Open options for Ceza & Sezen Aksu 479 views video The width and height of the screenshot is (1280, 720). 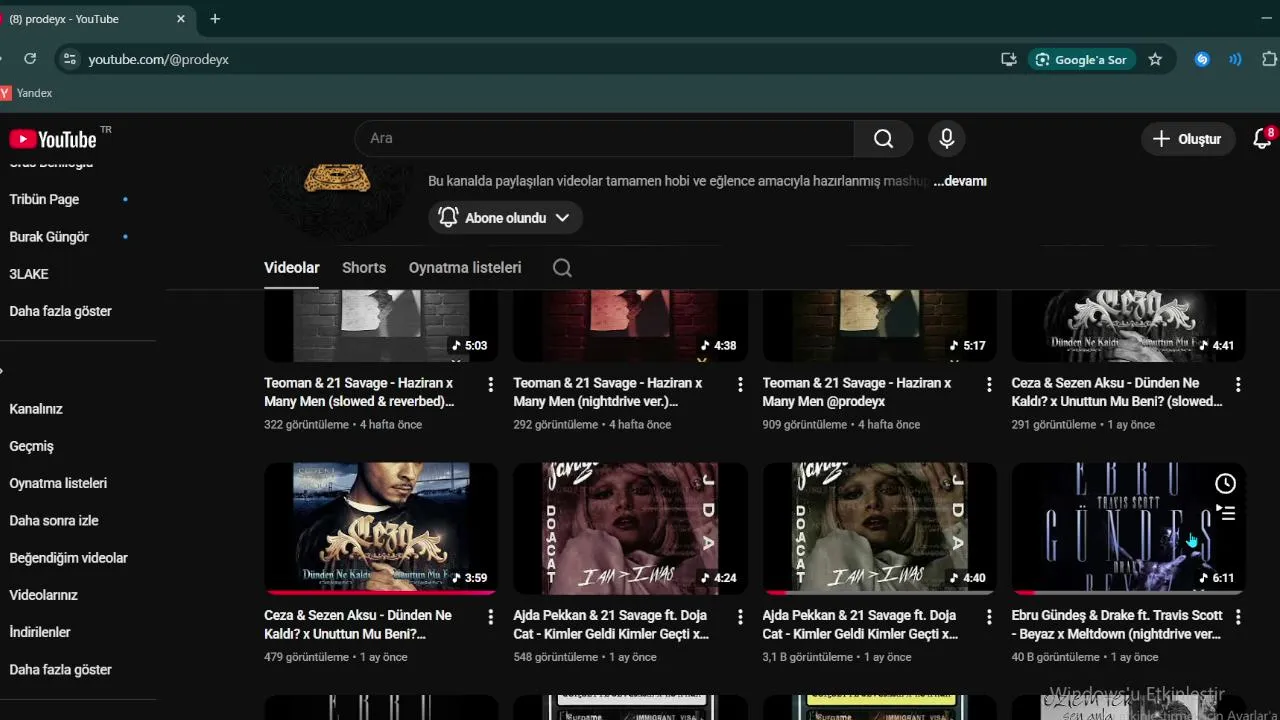tap(490, 617)
